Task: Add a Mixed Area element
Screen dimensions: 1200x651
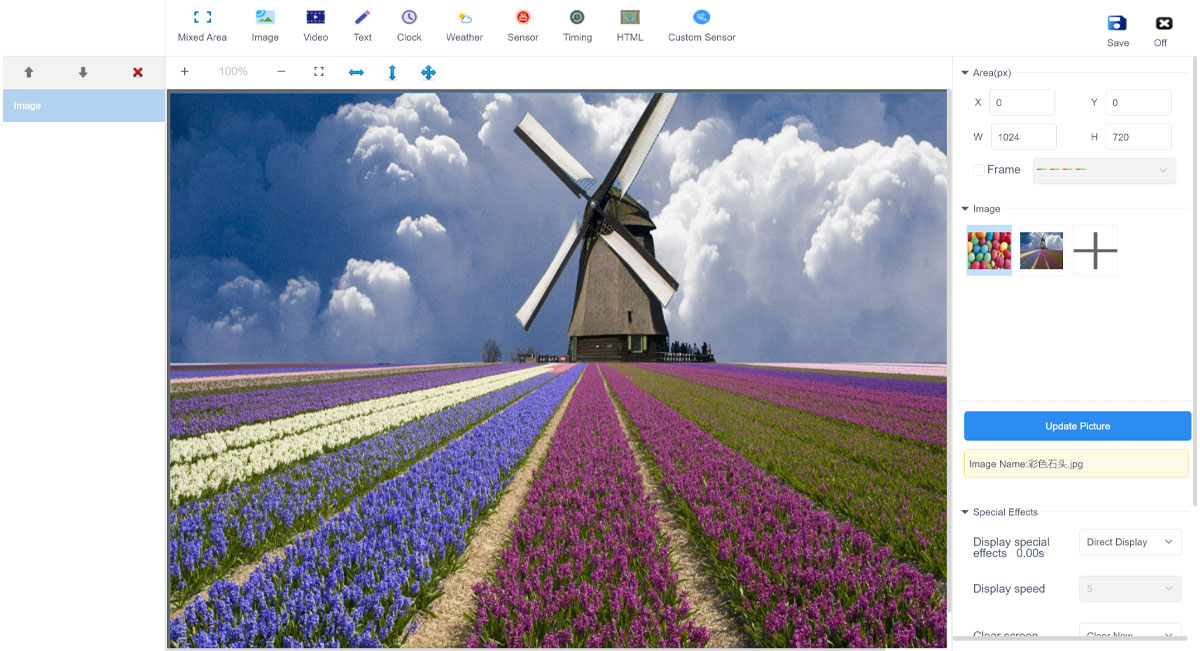Action: 202,26
